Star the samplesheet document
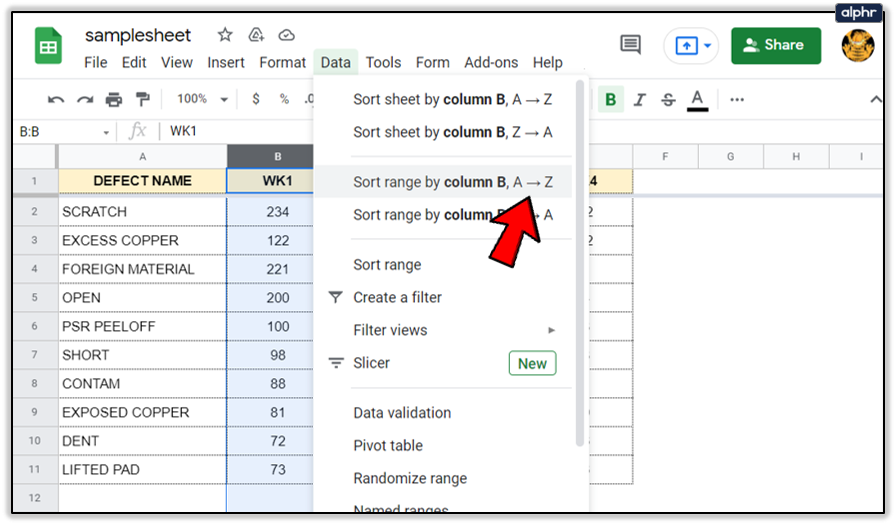Viewport: 896px width, 525px height. point(225,35)
